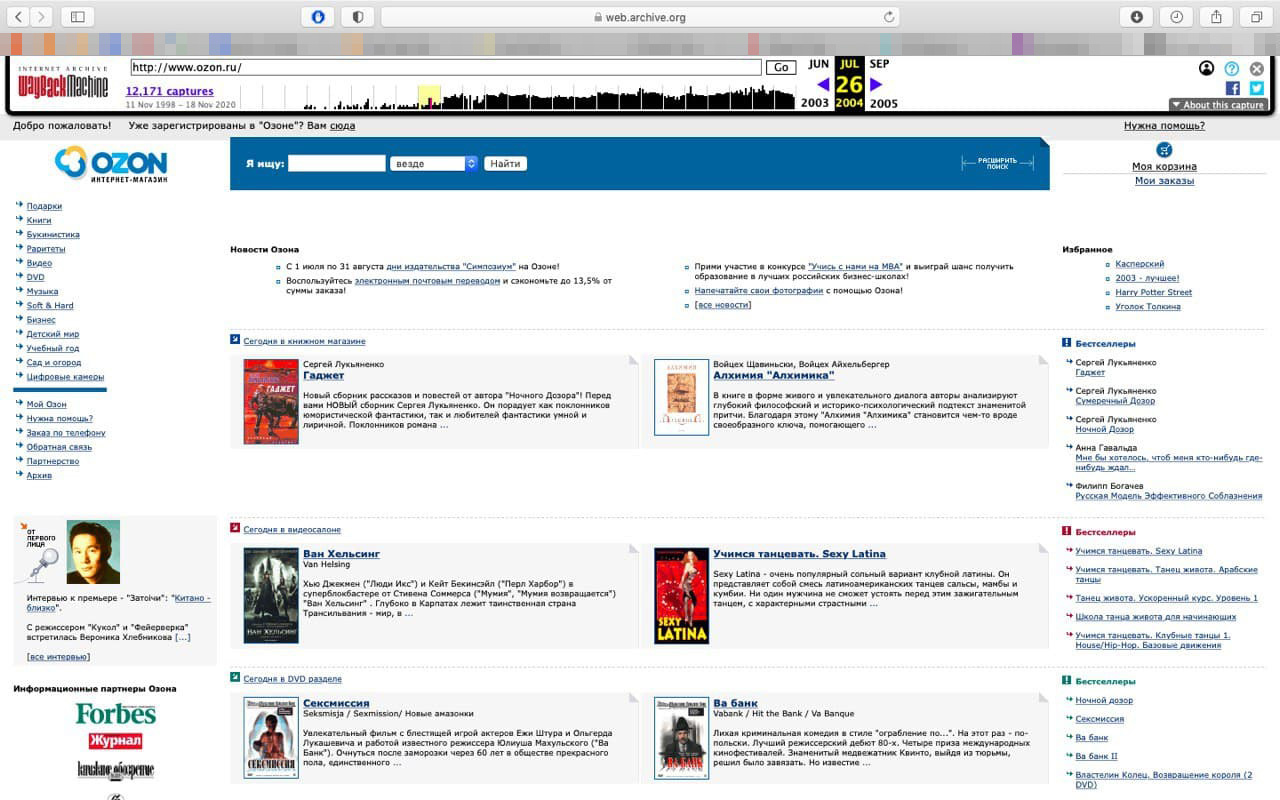The image size is (1280, 800).
Task: Close the Wayback toolbar
Action: pyautogui.click(x=1257, y=68)
